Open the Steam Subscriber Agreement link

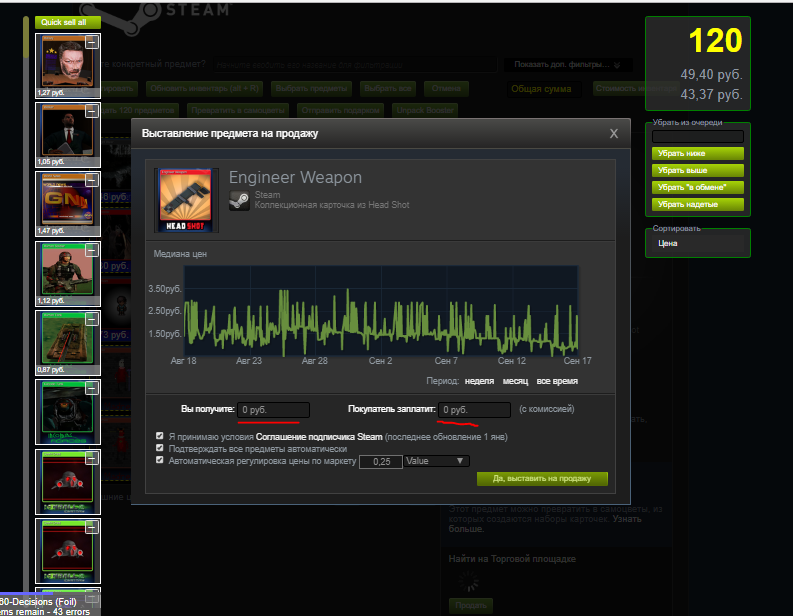point(319,436)
